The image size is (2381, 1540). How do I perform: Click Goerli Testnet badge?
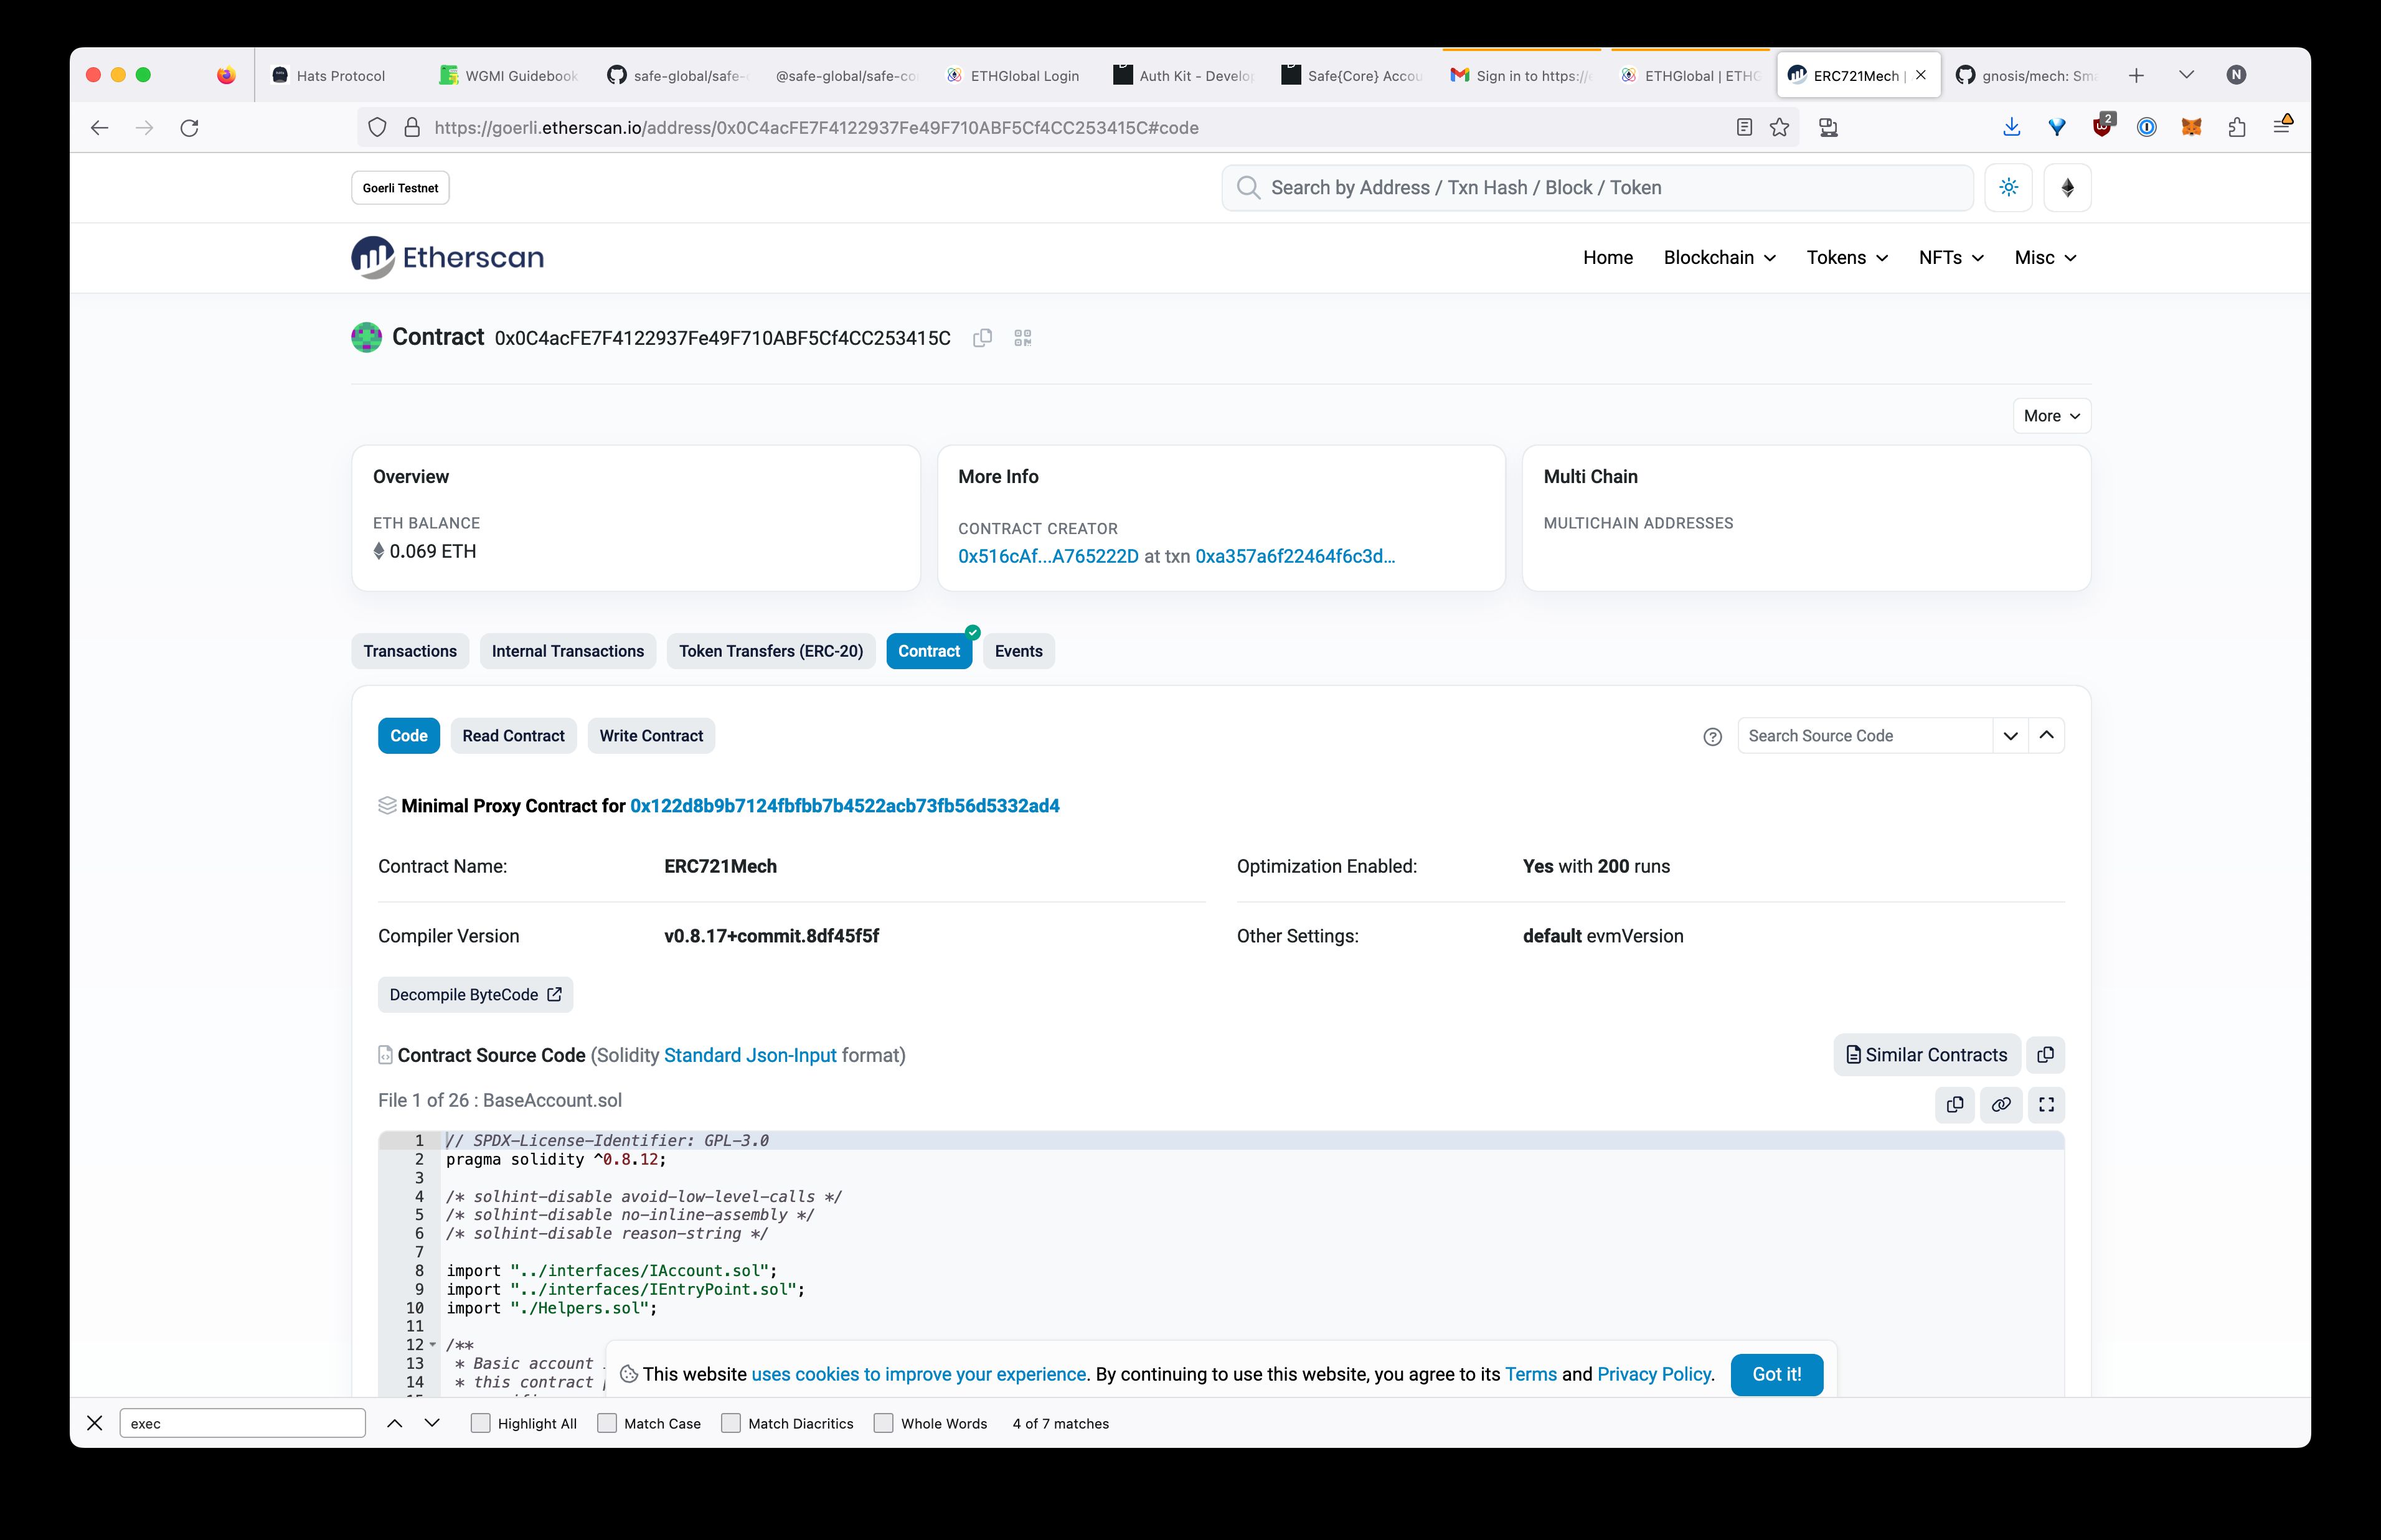(400, 188)
